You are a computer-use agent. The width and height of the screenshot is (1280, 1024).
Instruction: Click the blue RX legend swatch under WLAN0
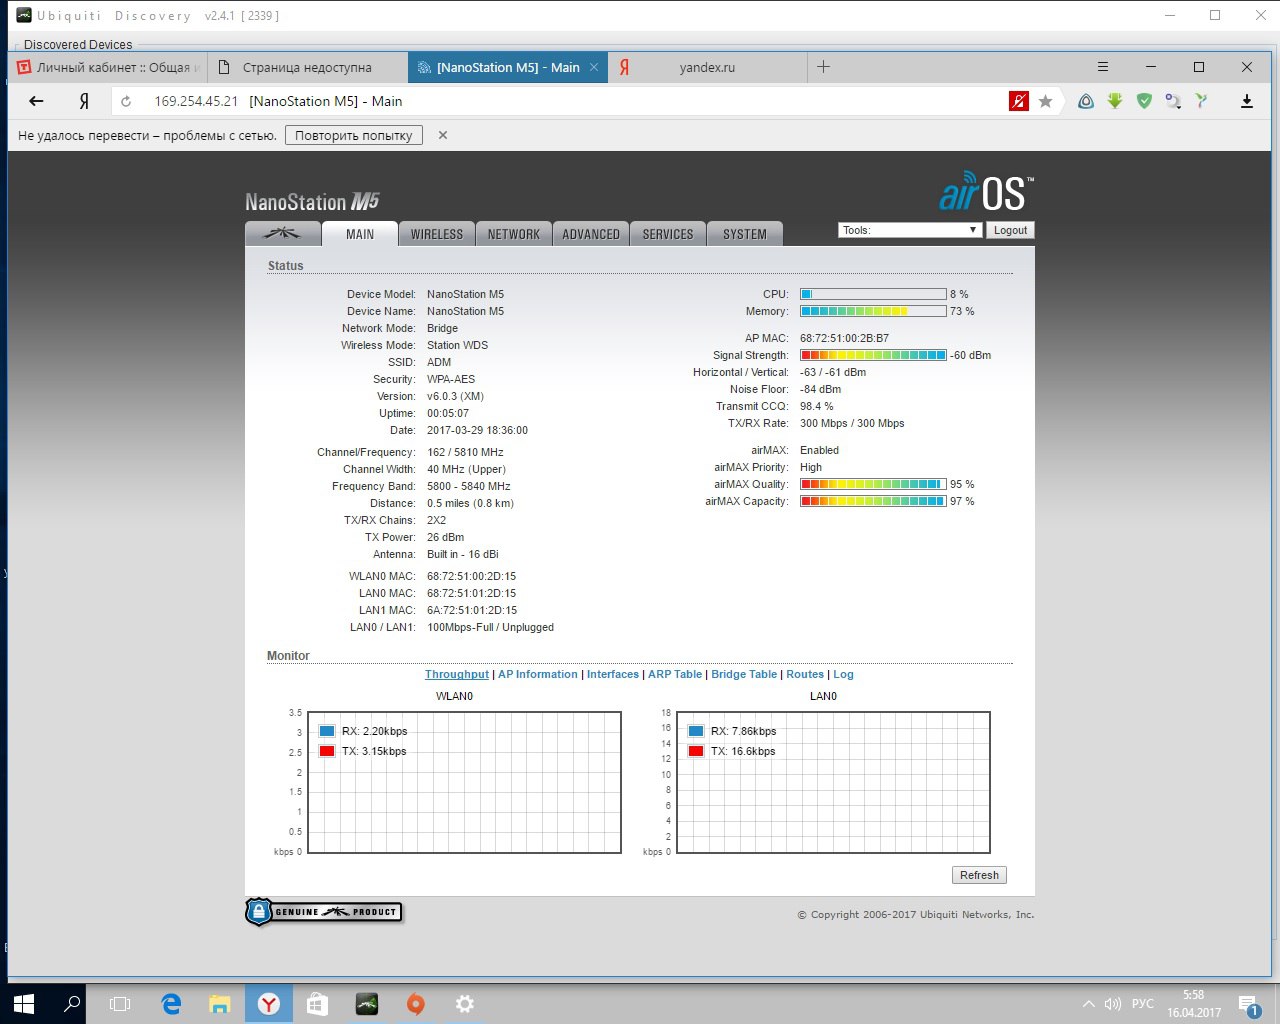point(326,731)
